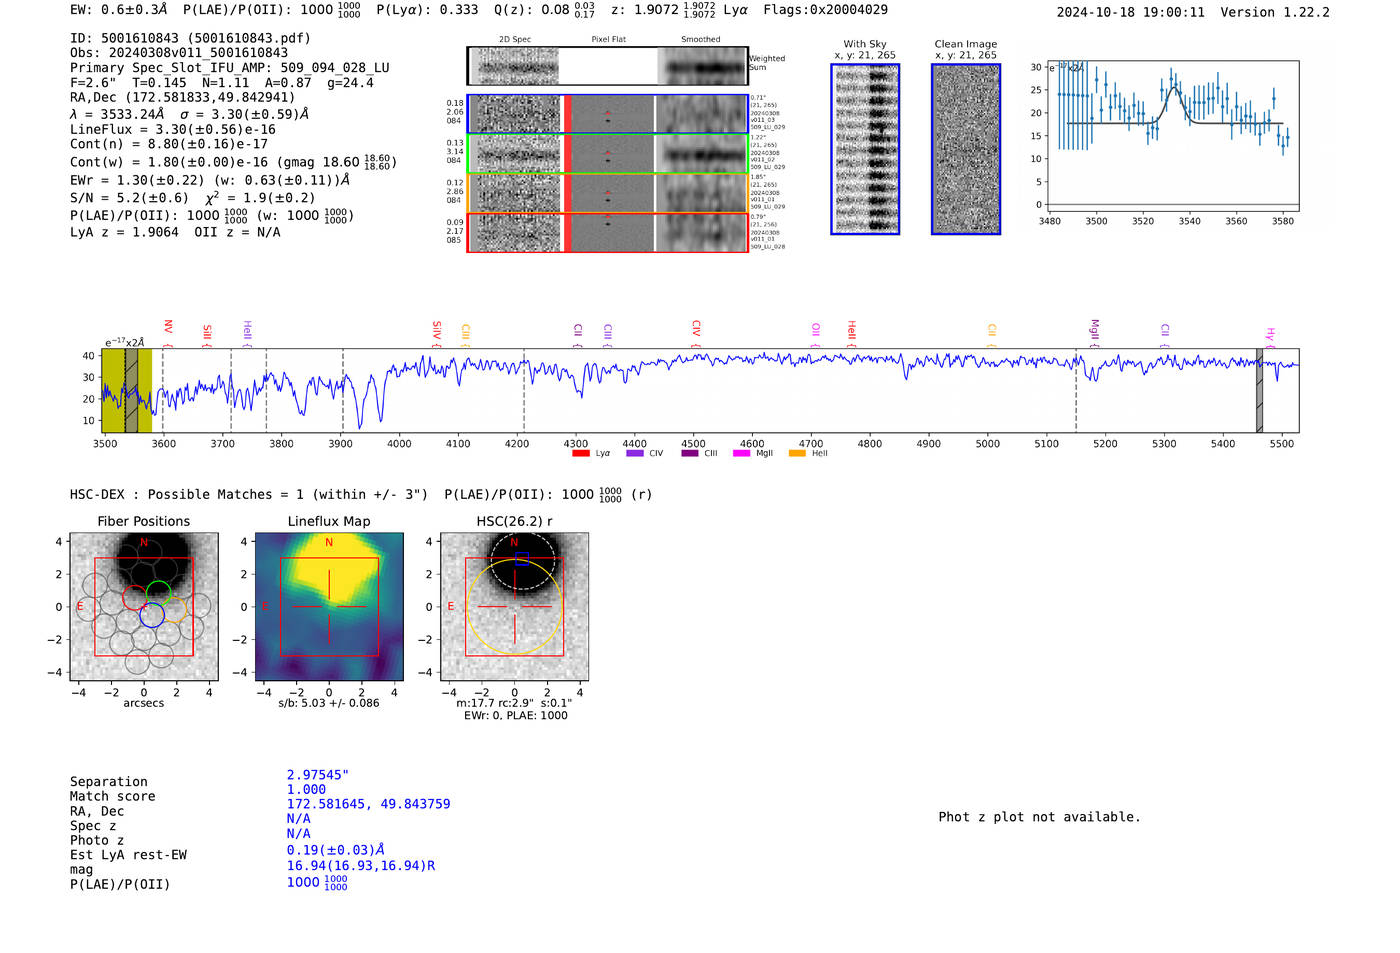Click the dark purple CIII legend swatch
1400x953 pixels.
click(689, 453)
